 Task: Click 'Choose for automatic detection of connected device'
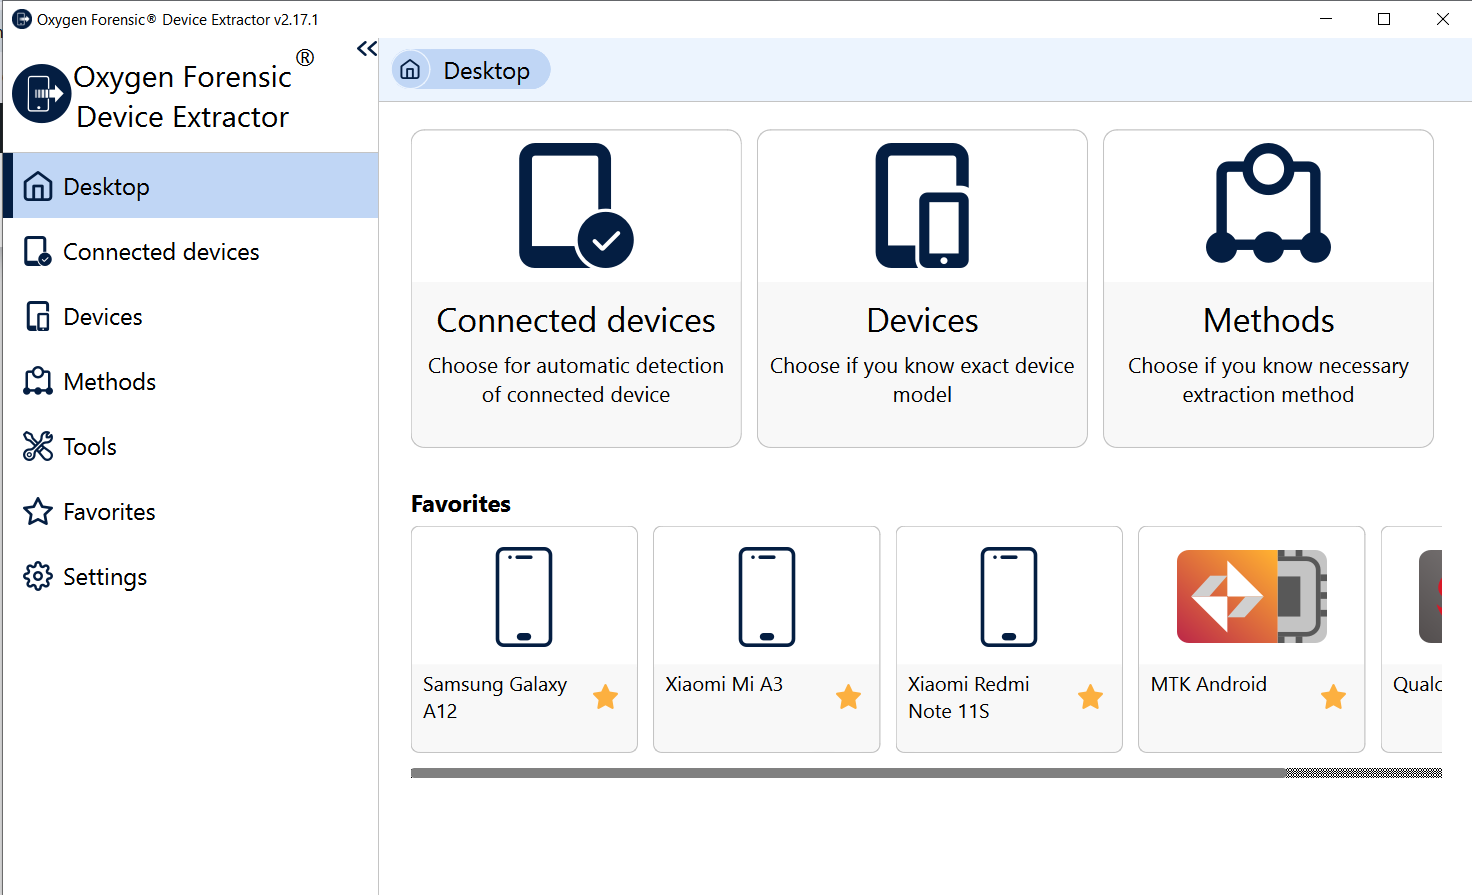point(576,380)
